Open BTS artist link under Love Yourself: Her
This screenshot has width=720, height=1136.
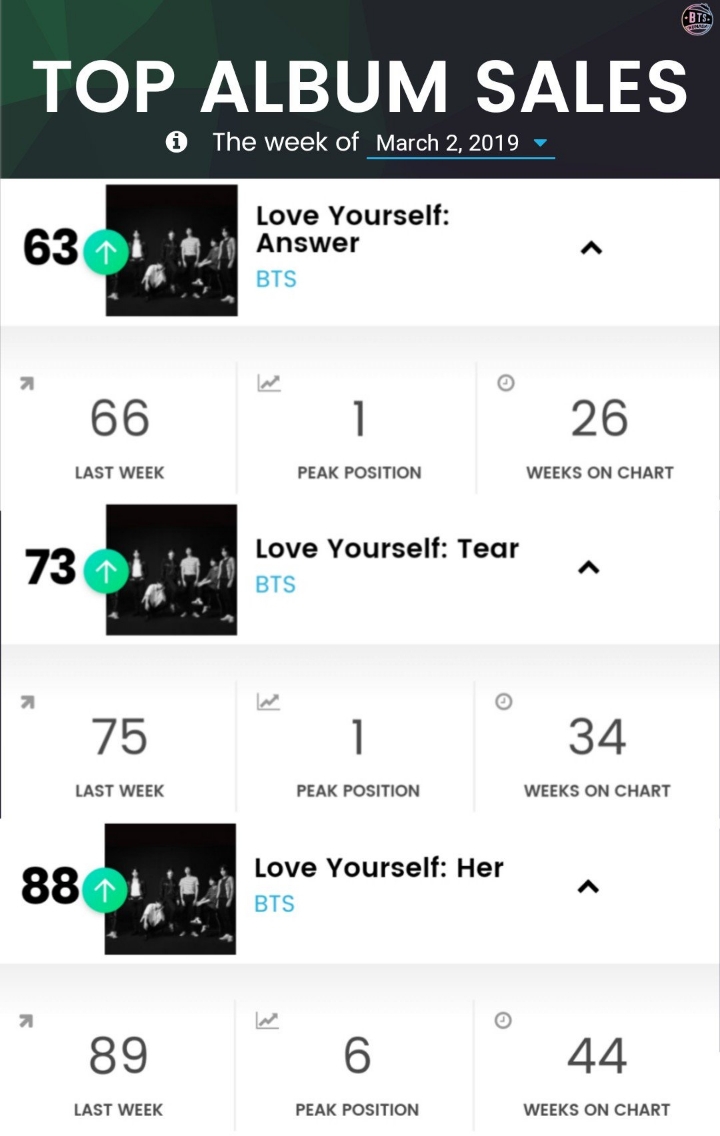275,903
